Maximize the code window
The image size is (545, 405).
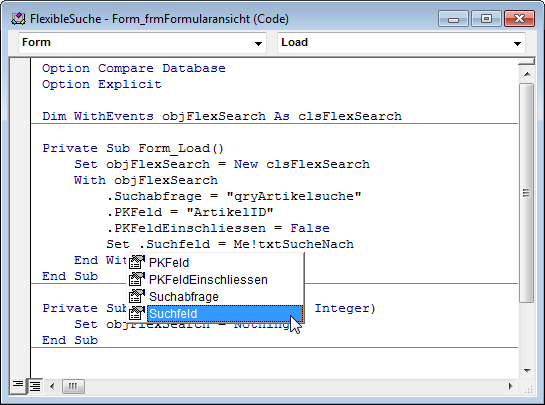pos(486,19)
